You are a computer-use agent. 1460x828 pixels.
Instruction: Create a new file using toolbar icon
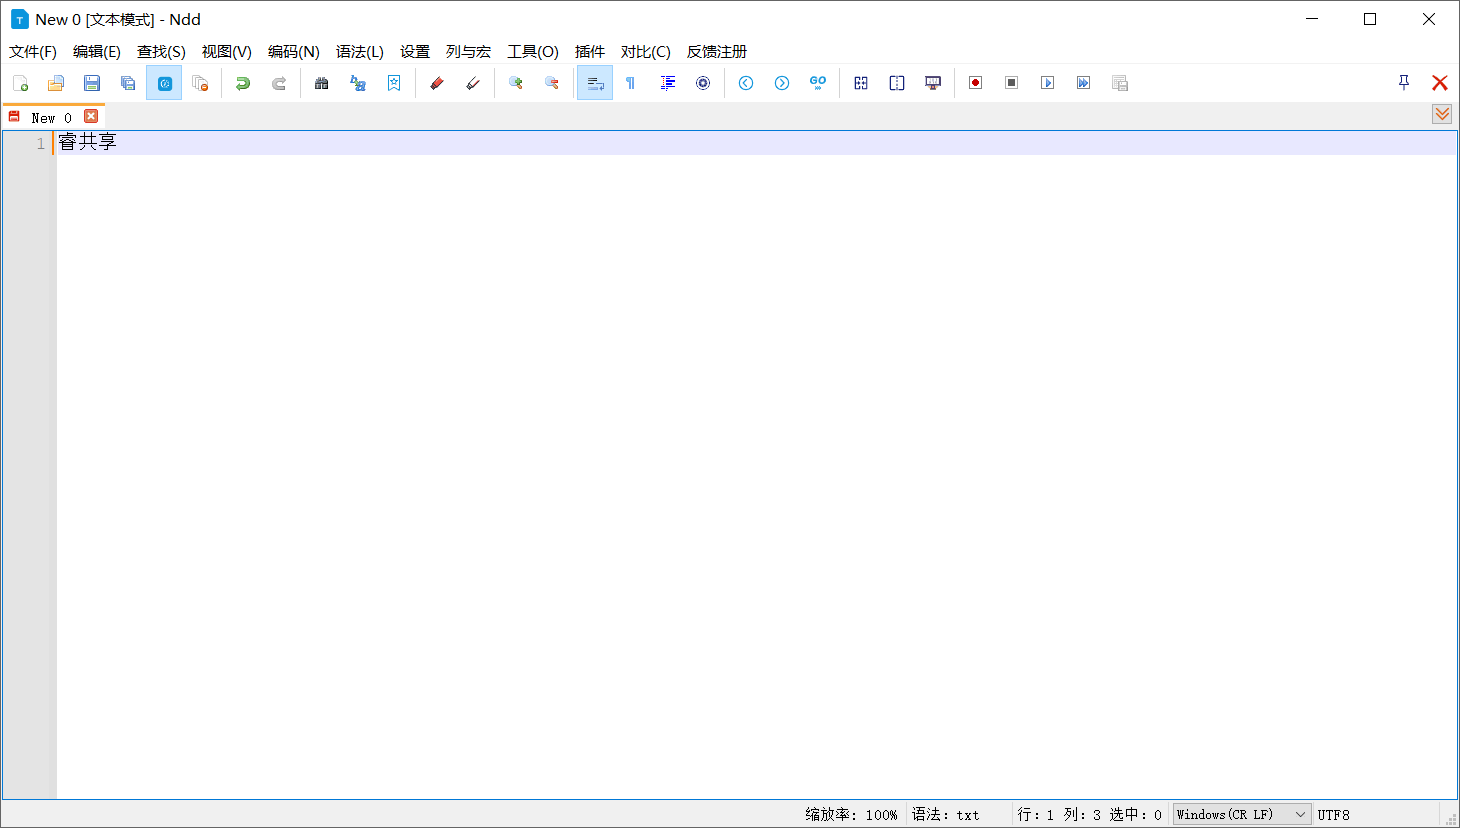[x=21, y=83]
